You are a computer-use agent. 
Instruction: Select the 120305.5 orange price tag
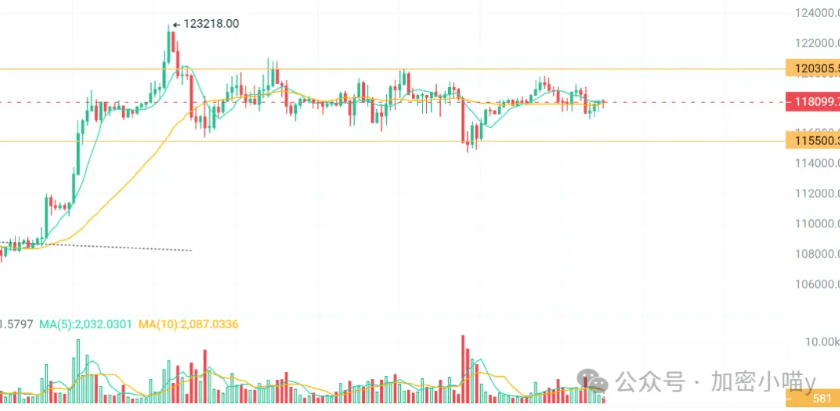(813, 69)
